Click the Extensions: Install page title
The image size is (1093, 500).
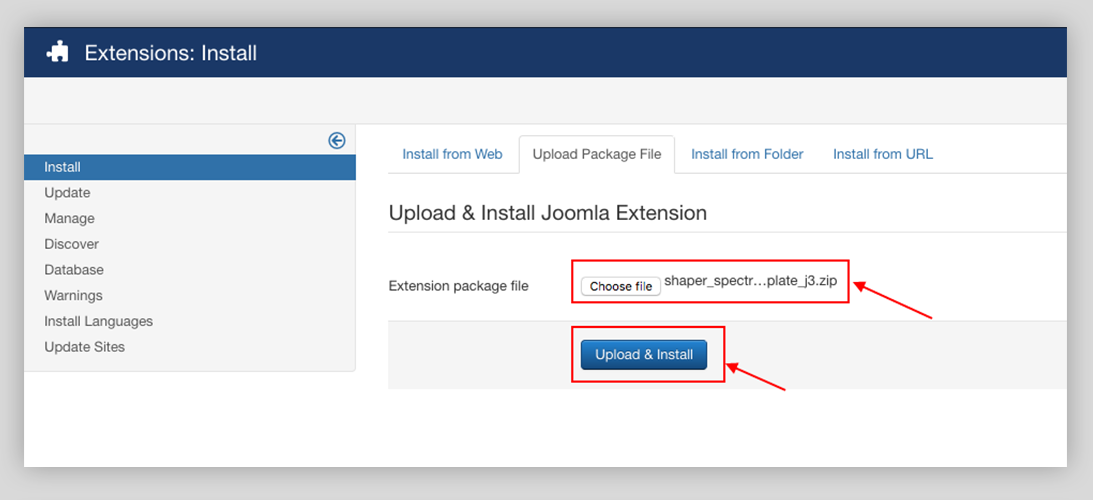pos(171,53)
